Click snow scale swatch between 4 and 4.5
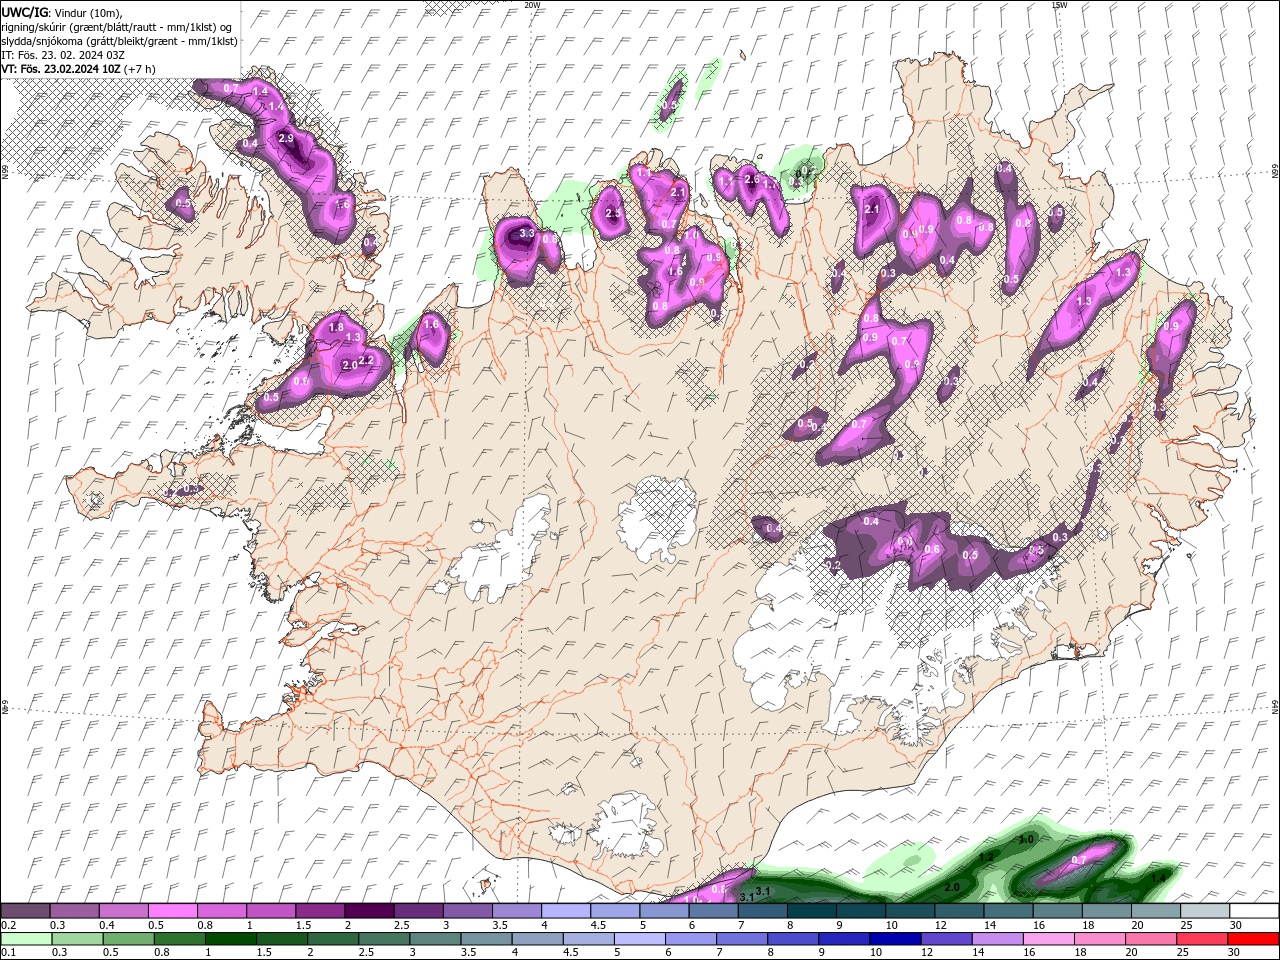The image size is (1280, 960). (566, 911)
